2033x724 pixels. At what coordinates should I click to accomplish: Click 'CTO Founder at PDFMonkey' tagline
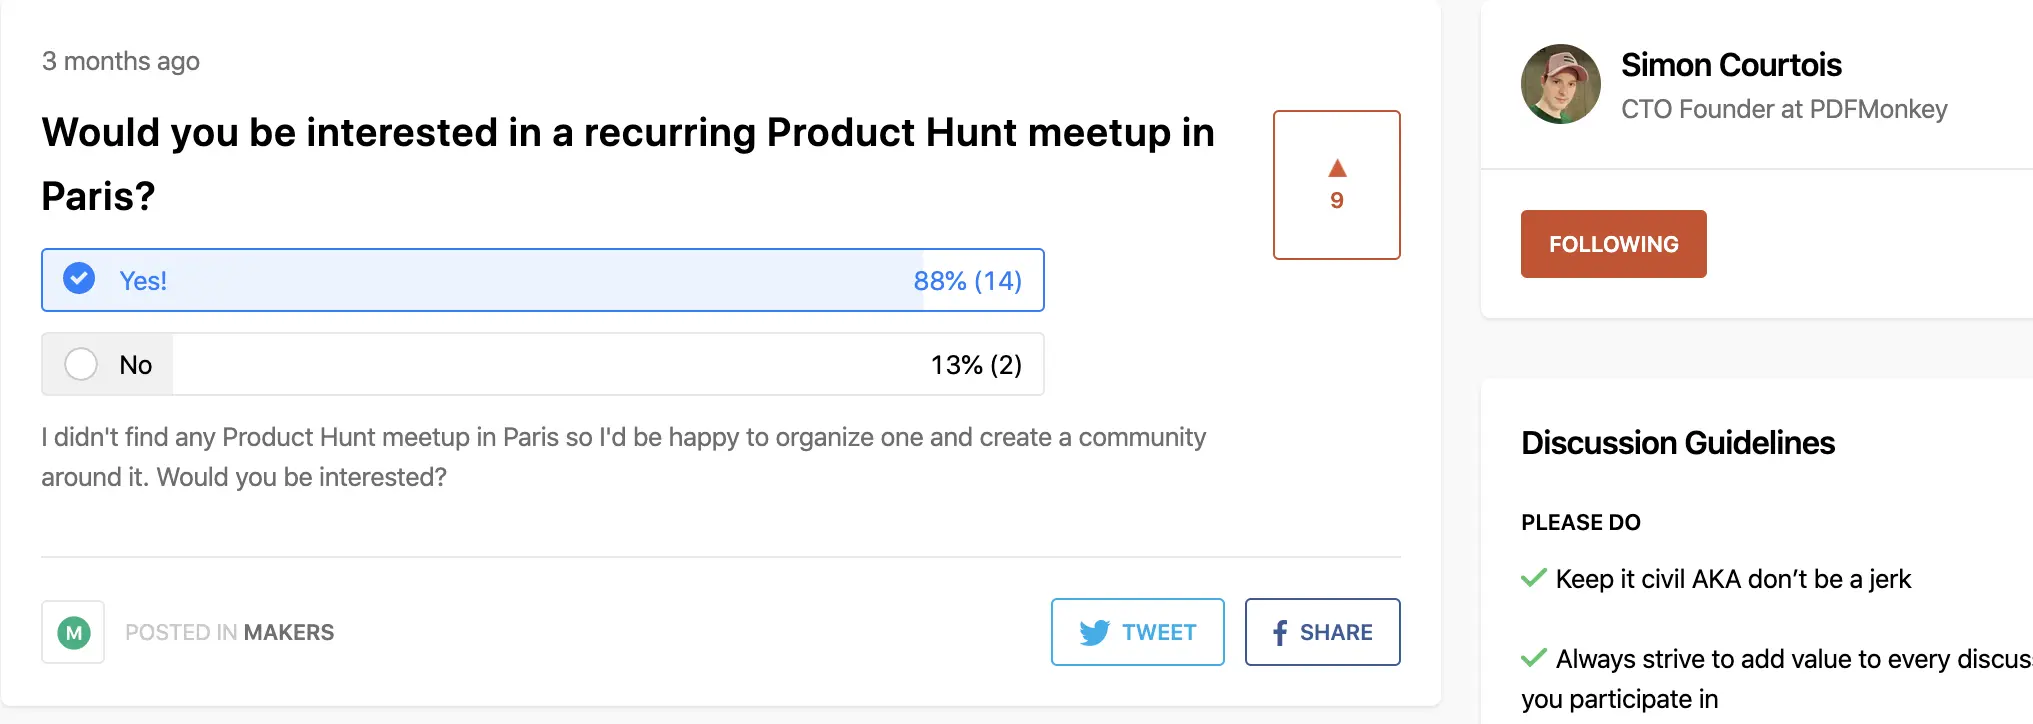1783,109
